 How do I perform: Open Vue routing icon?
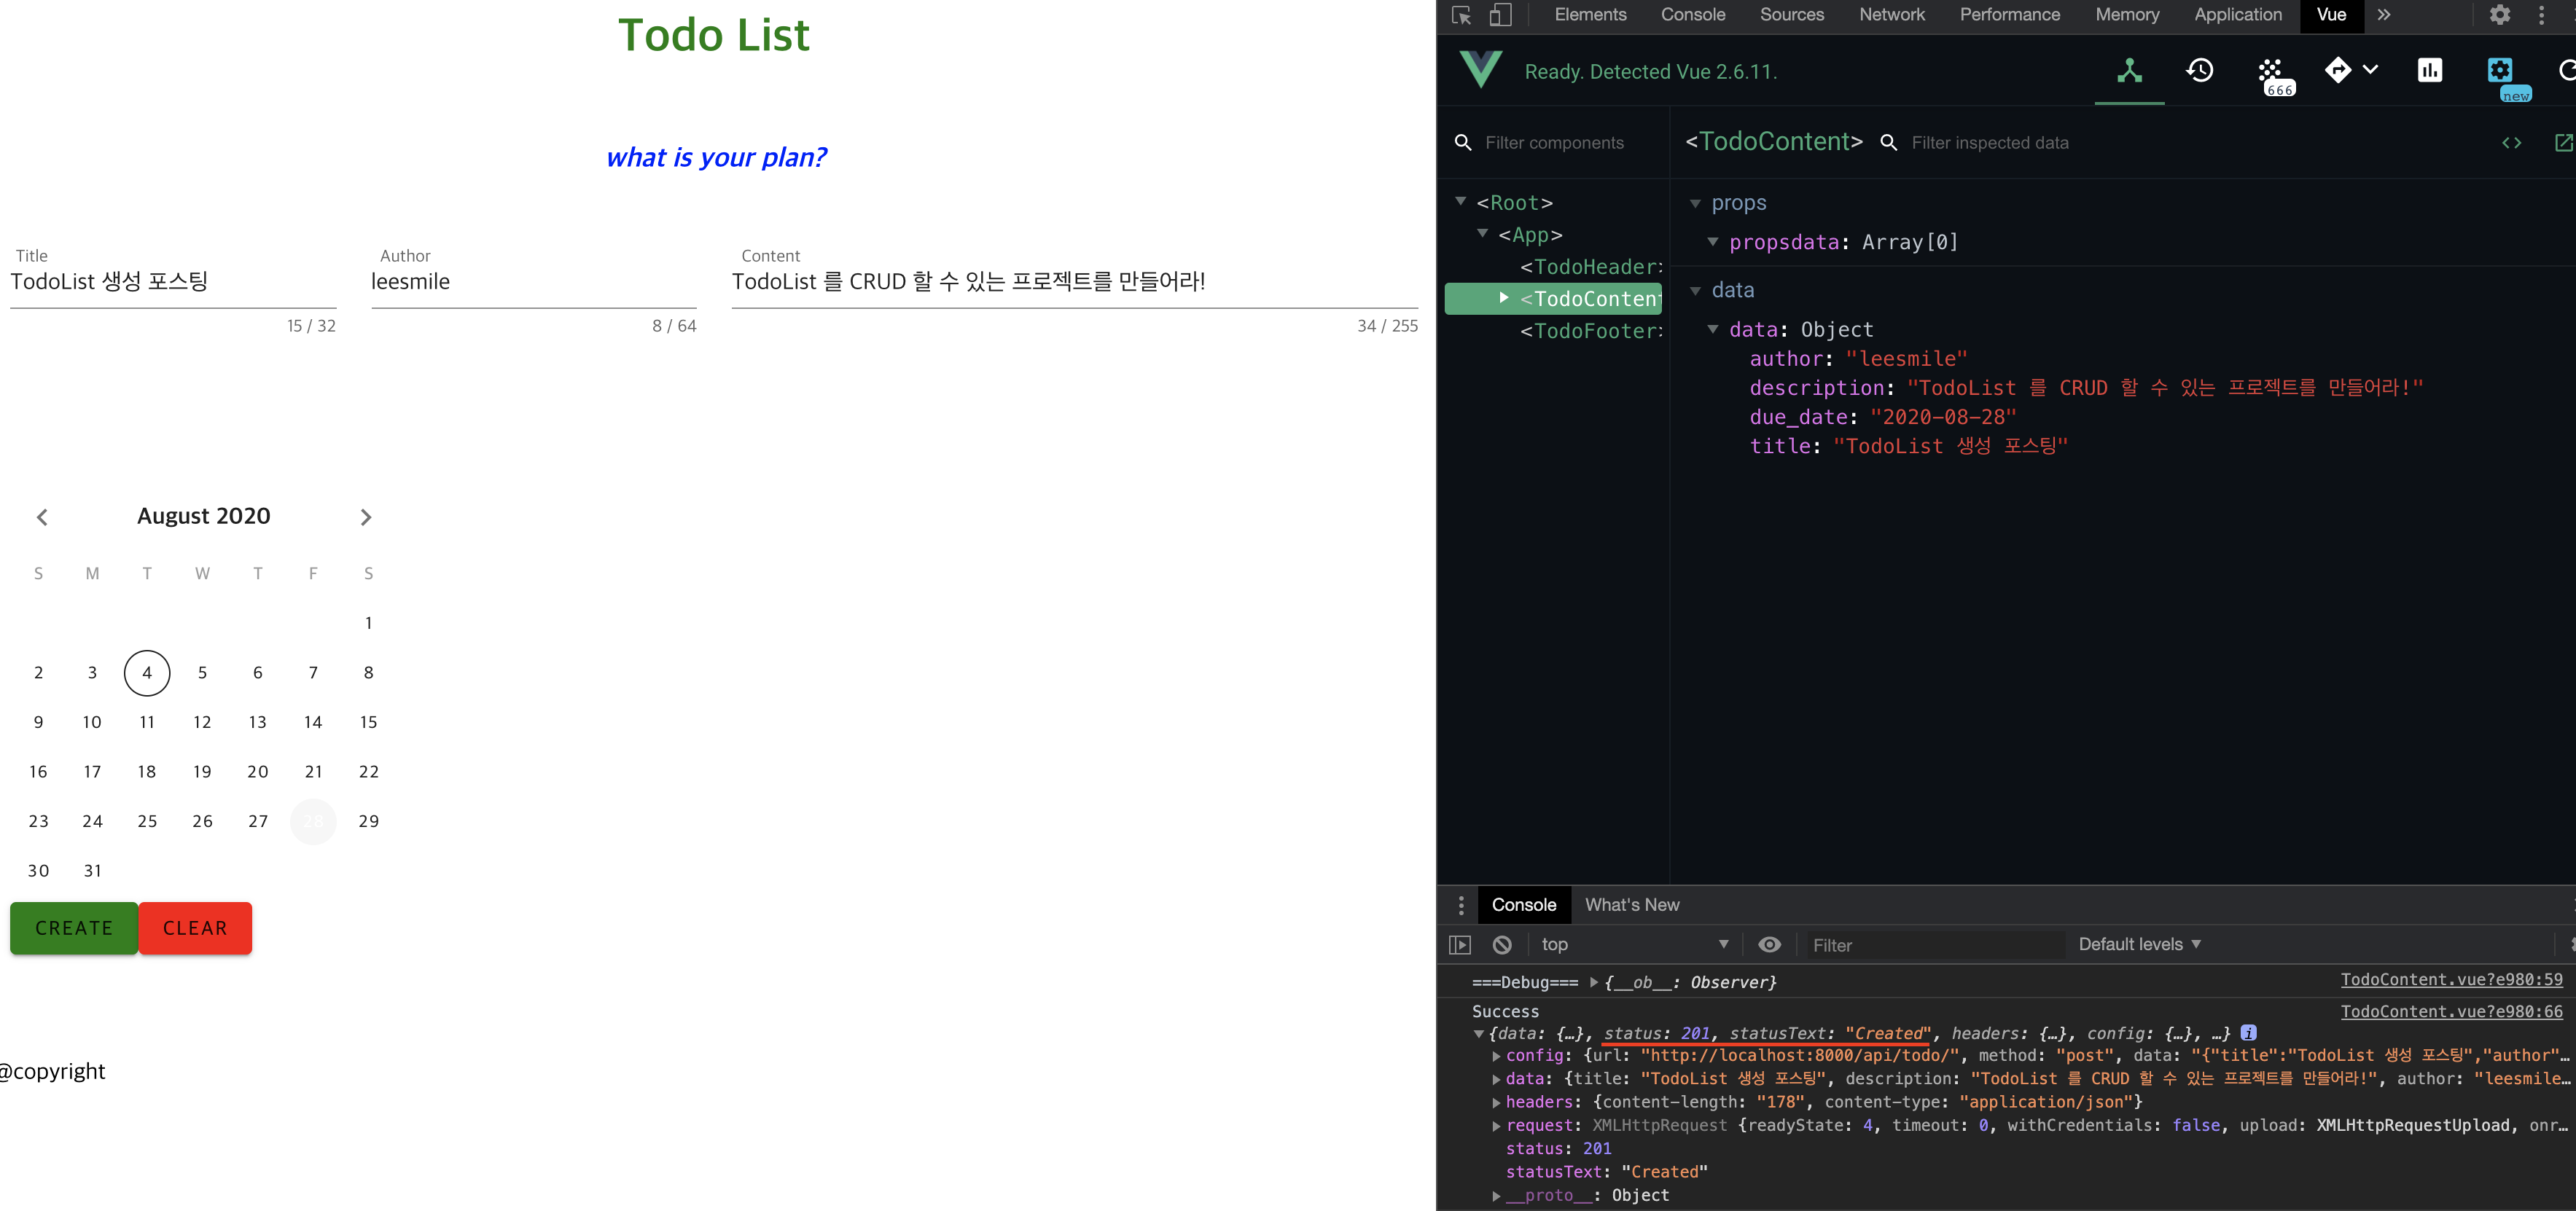pos(2338,70)
